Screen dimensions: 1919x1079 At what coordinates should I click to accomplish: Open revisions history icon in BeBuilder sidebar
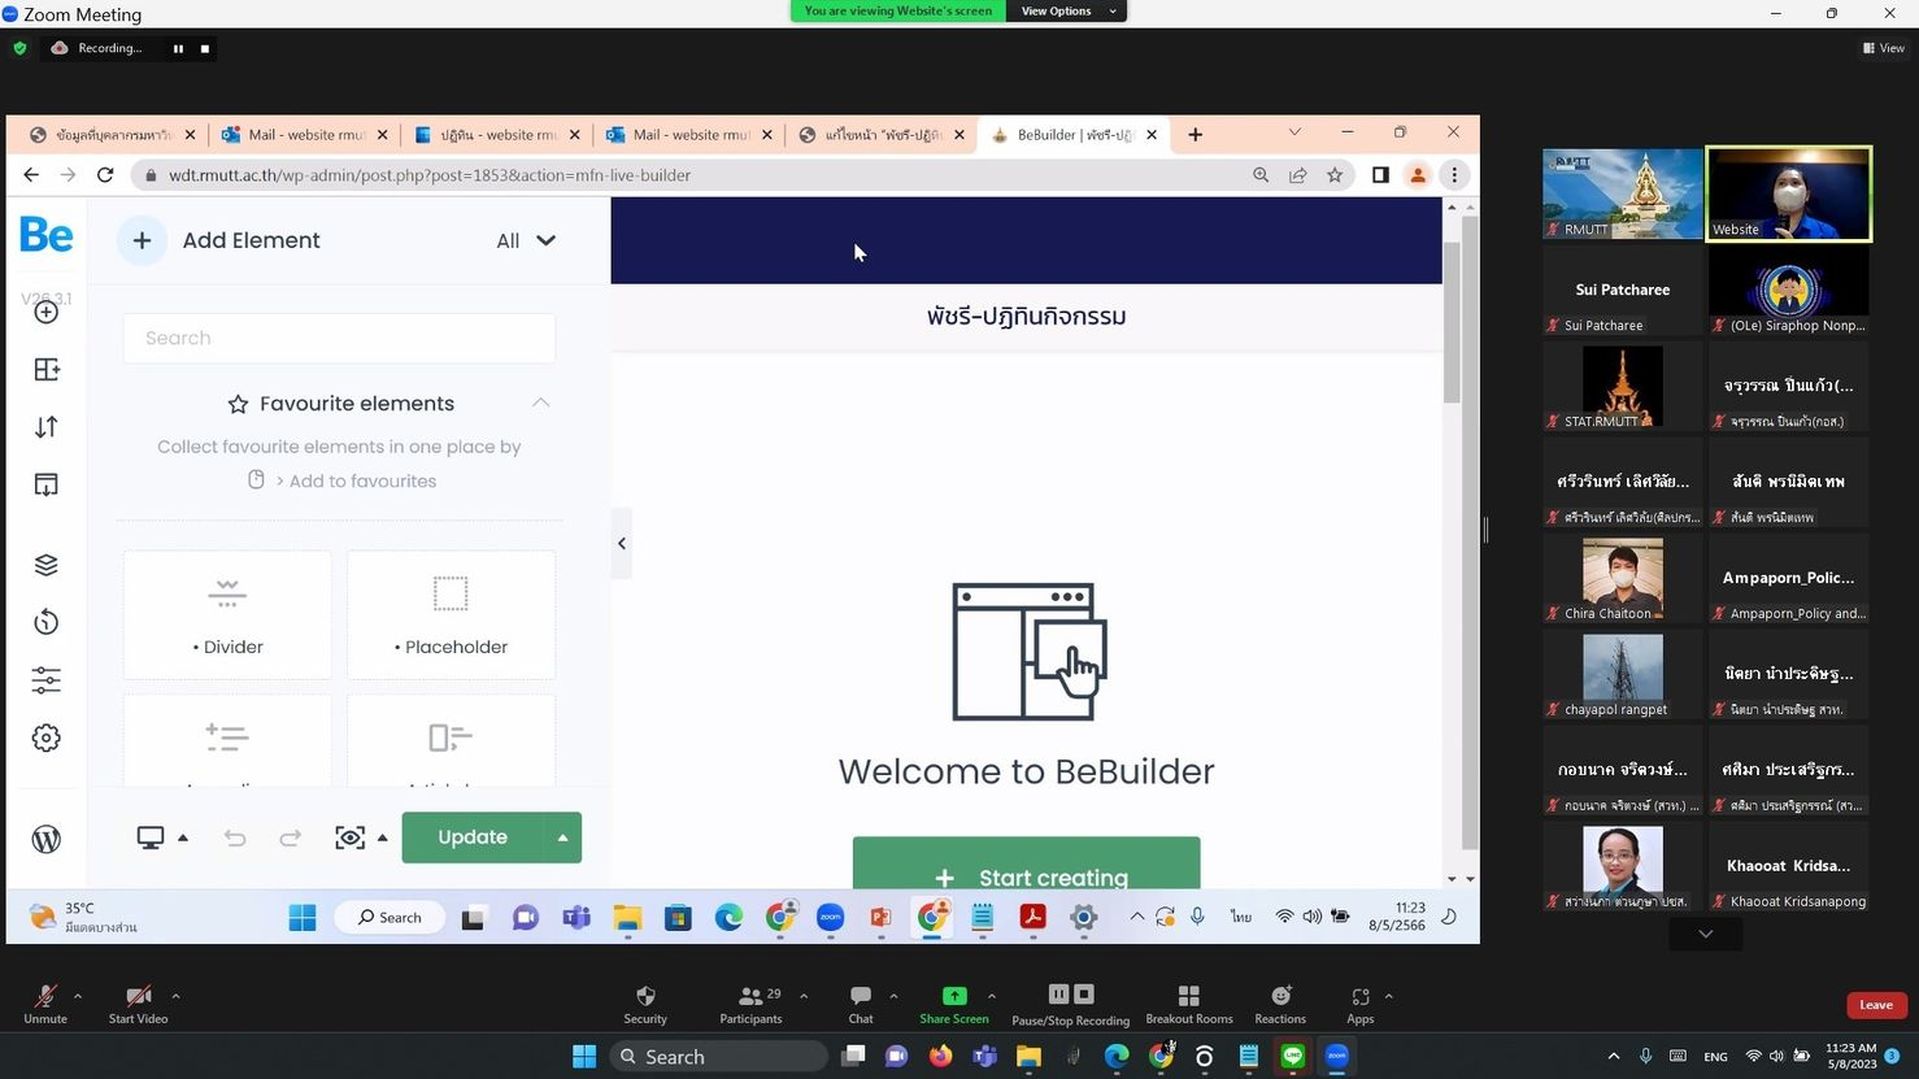(46, 622)
